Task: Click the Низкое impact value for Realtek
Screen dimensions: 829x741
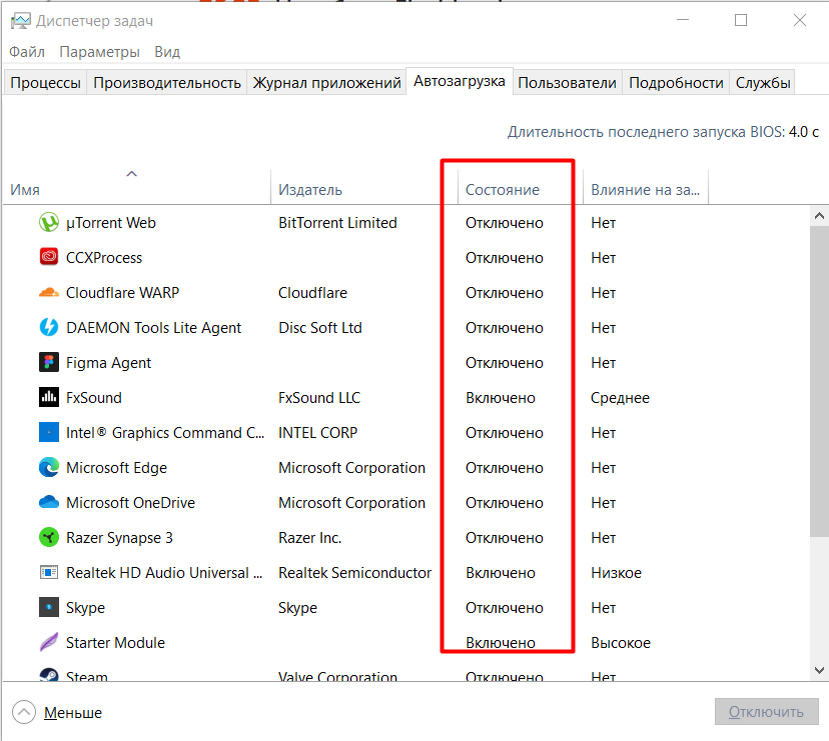Action: [616, 573]
